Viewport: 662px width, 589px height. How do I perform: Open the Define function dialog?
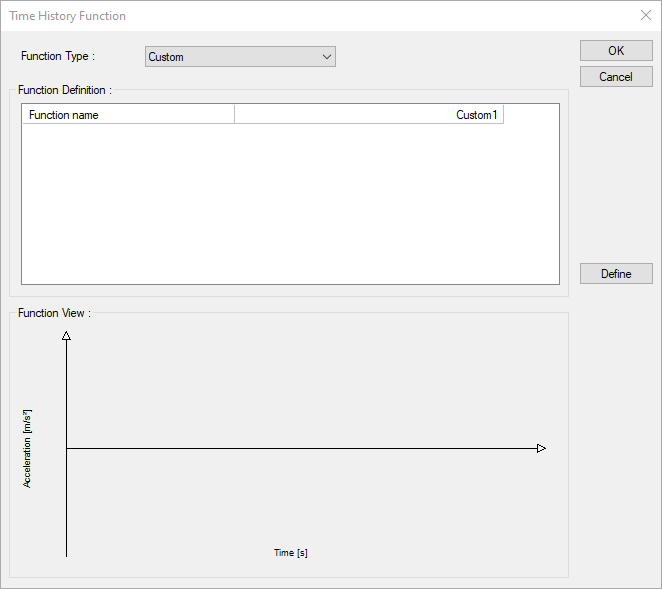pyautogui.click(x=616, y=274)
